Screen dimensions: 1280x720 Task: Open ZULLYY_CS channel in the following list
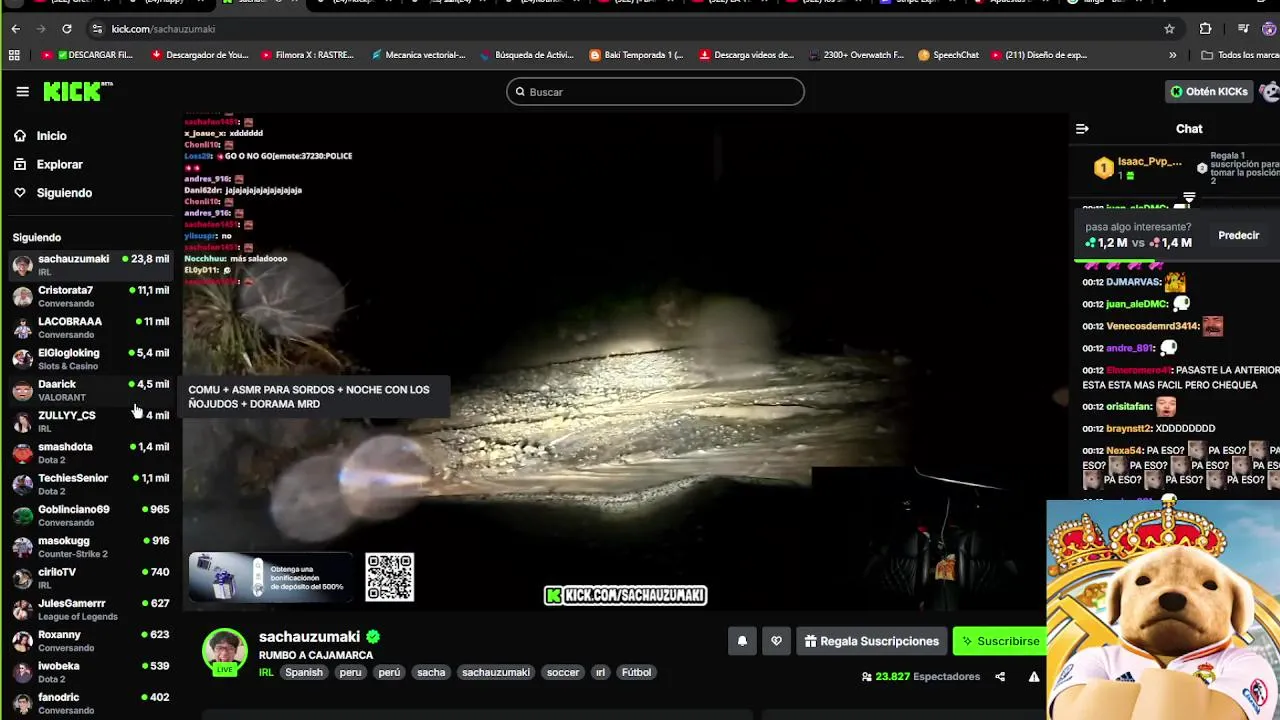coord(91,421)
